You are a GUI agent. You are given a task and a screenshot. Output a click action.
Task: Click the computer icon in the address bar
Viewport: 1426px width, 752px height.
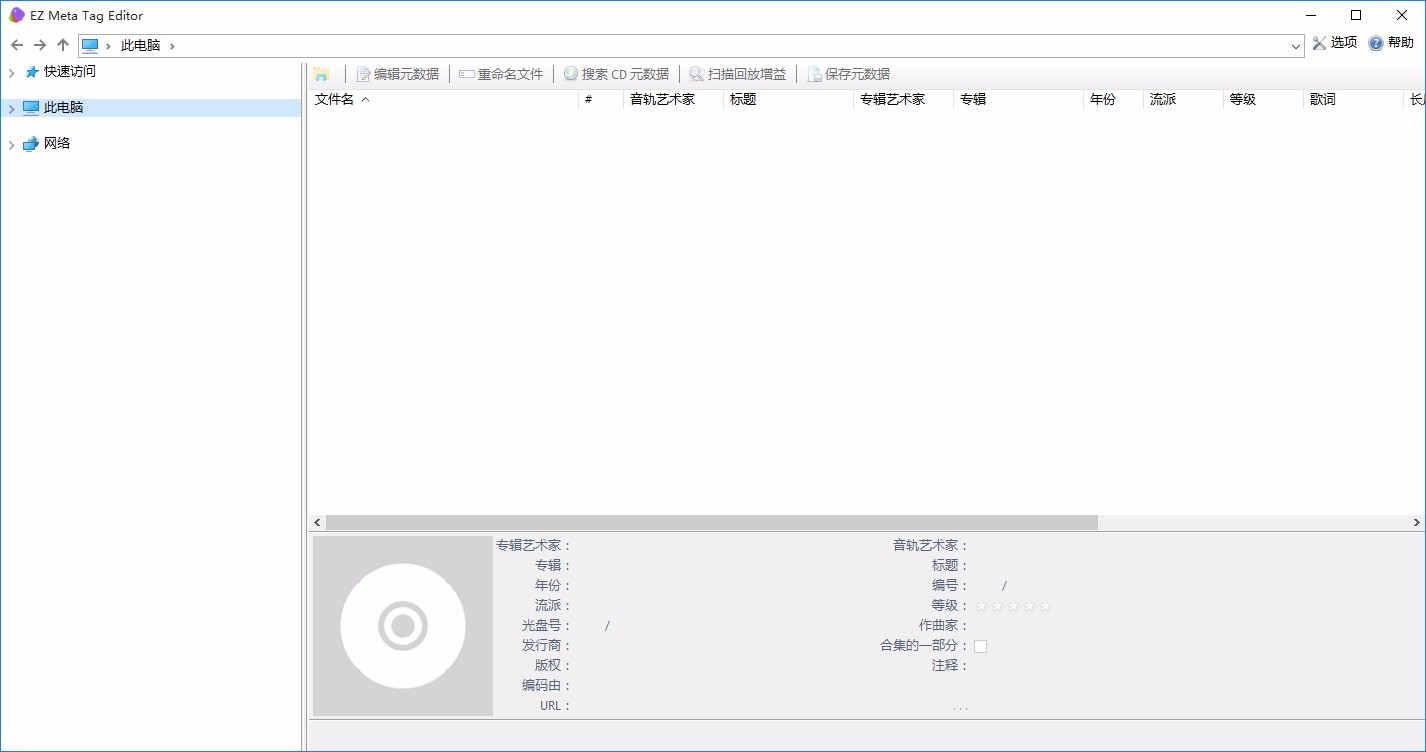(x=90, y=45)
